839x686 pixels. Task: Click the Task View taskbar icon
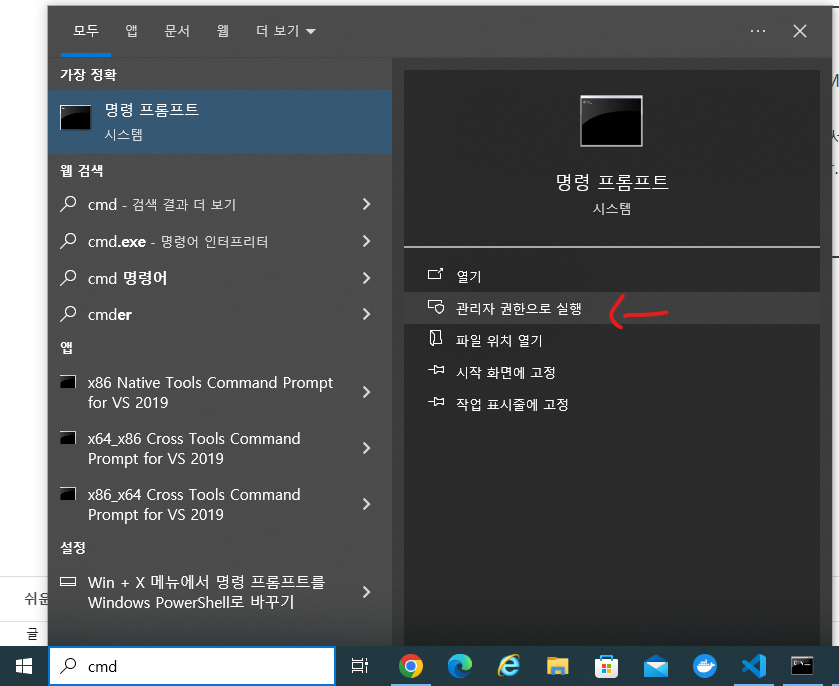pyautogui.click(x=360, y=666)
